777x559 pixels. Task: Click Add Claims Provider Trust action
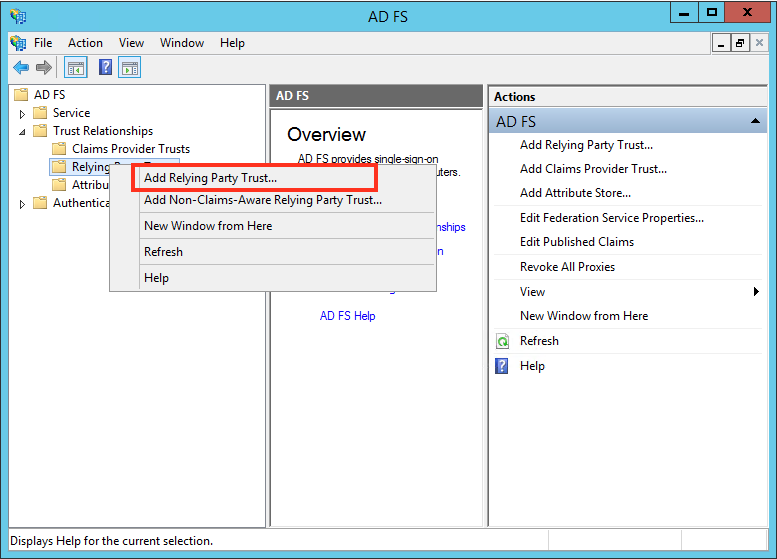click(x=593, y=169)
